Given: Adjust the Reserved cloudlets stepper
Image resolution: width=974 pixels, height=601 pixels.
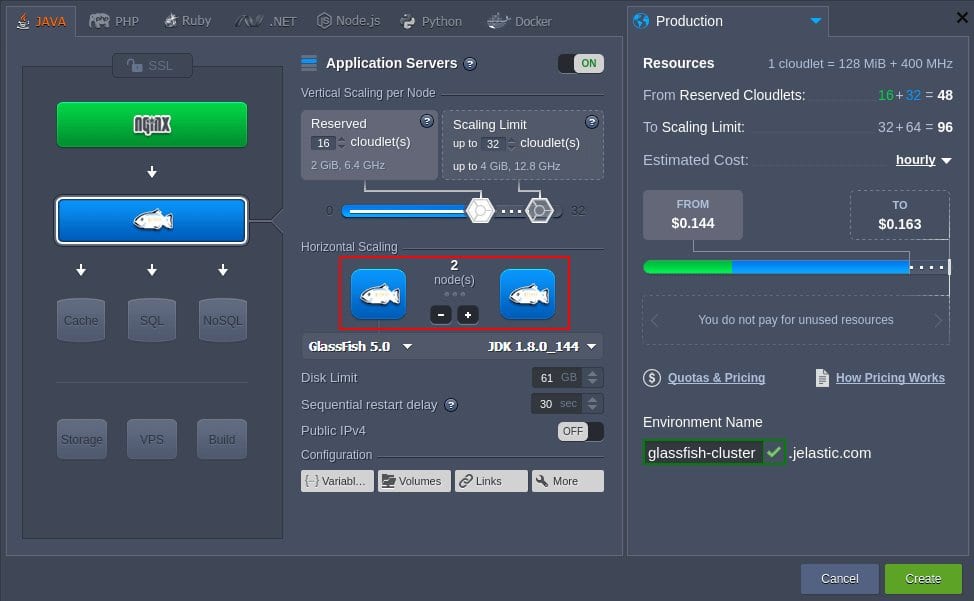Looking at the screenshot, I should [x=341, y=143].
